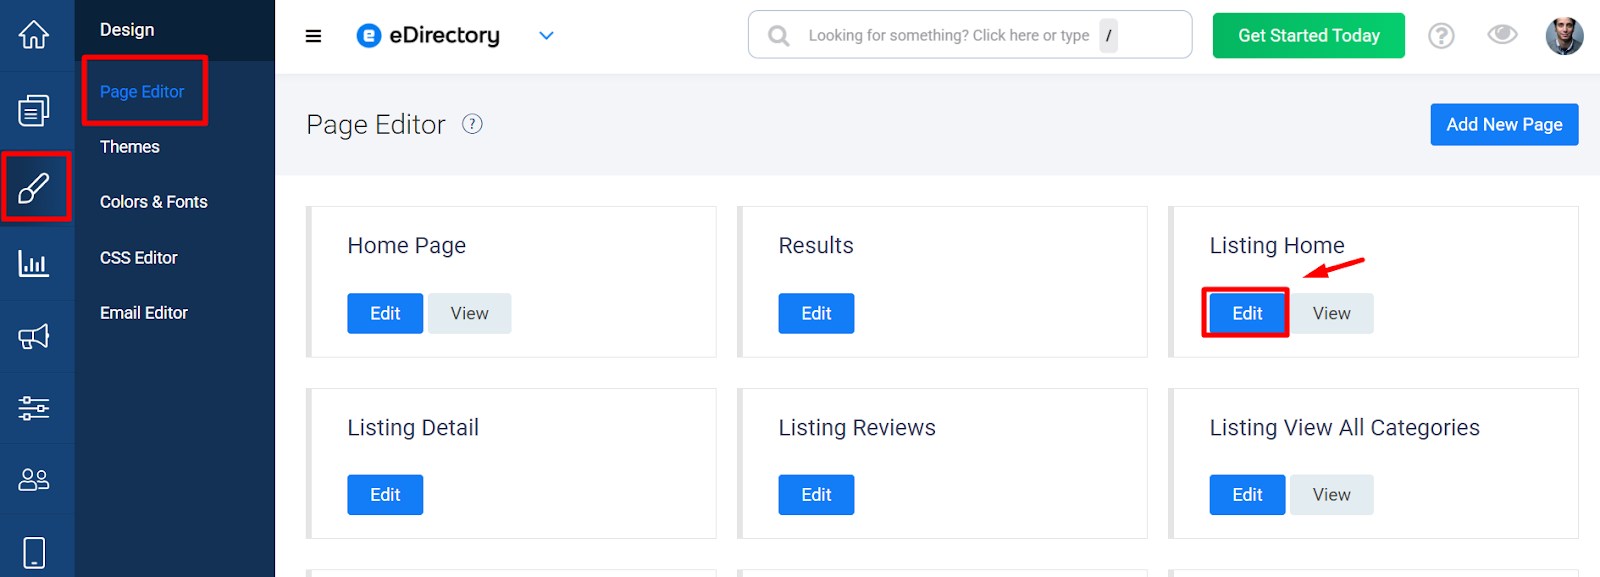Open the Settings sliders icon

coord(34,408)
